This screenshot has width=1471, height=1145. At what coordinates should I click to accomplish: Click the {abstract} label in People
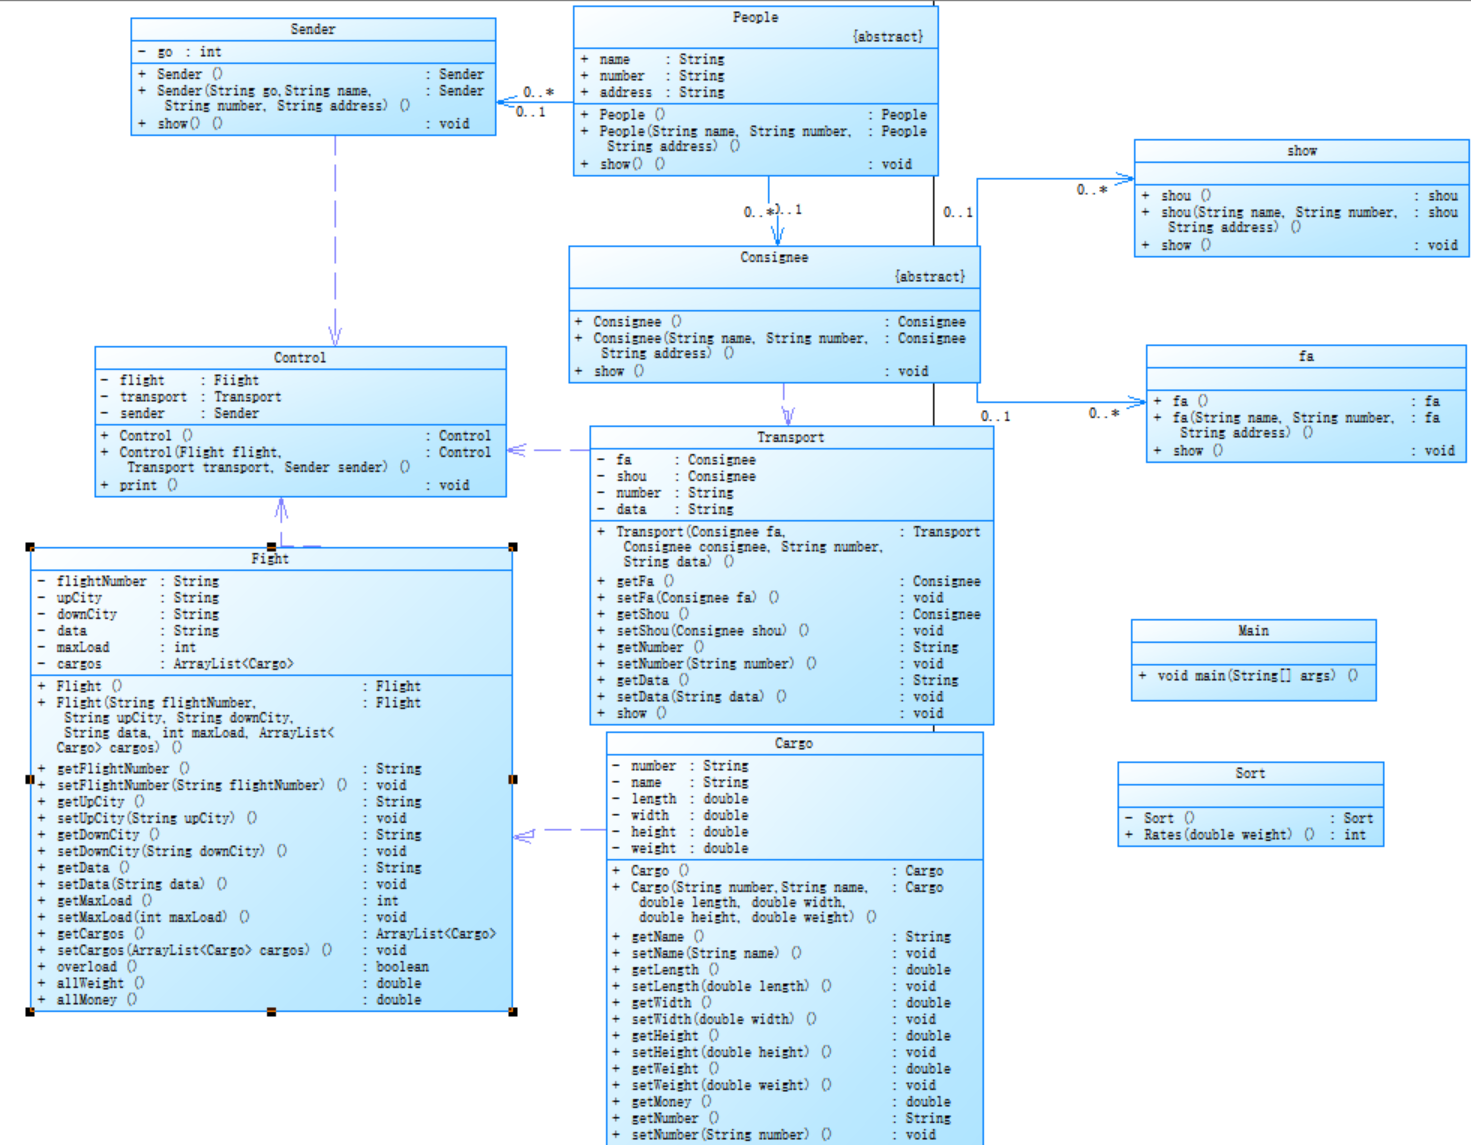[x=888, y=36]
